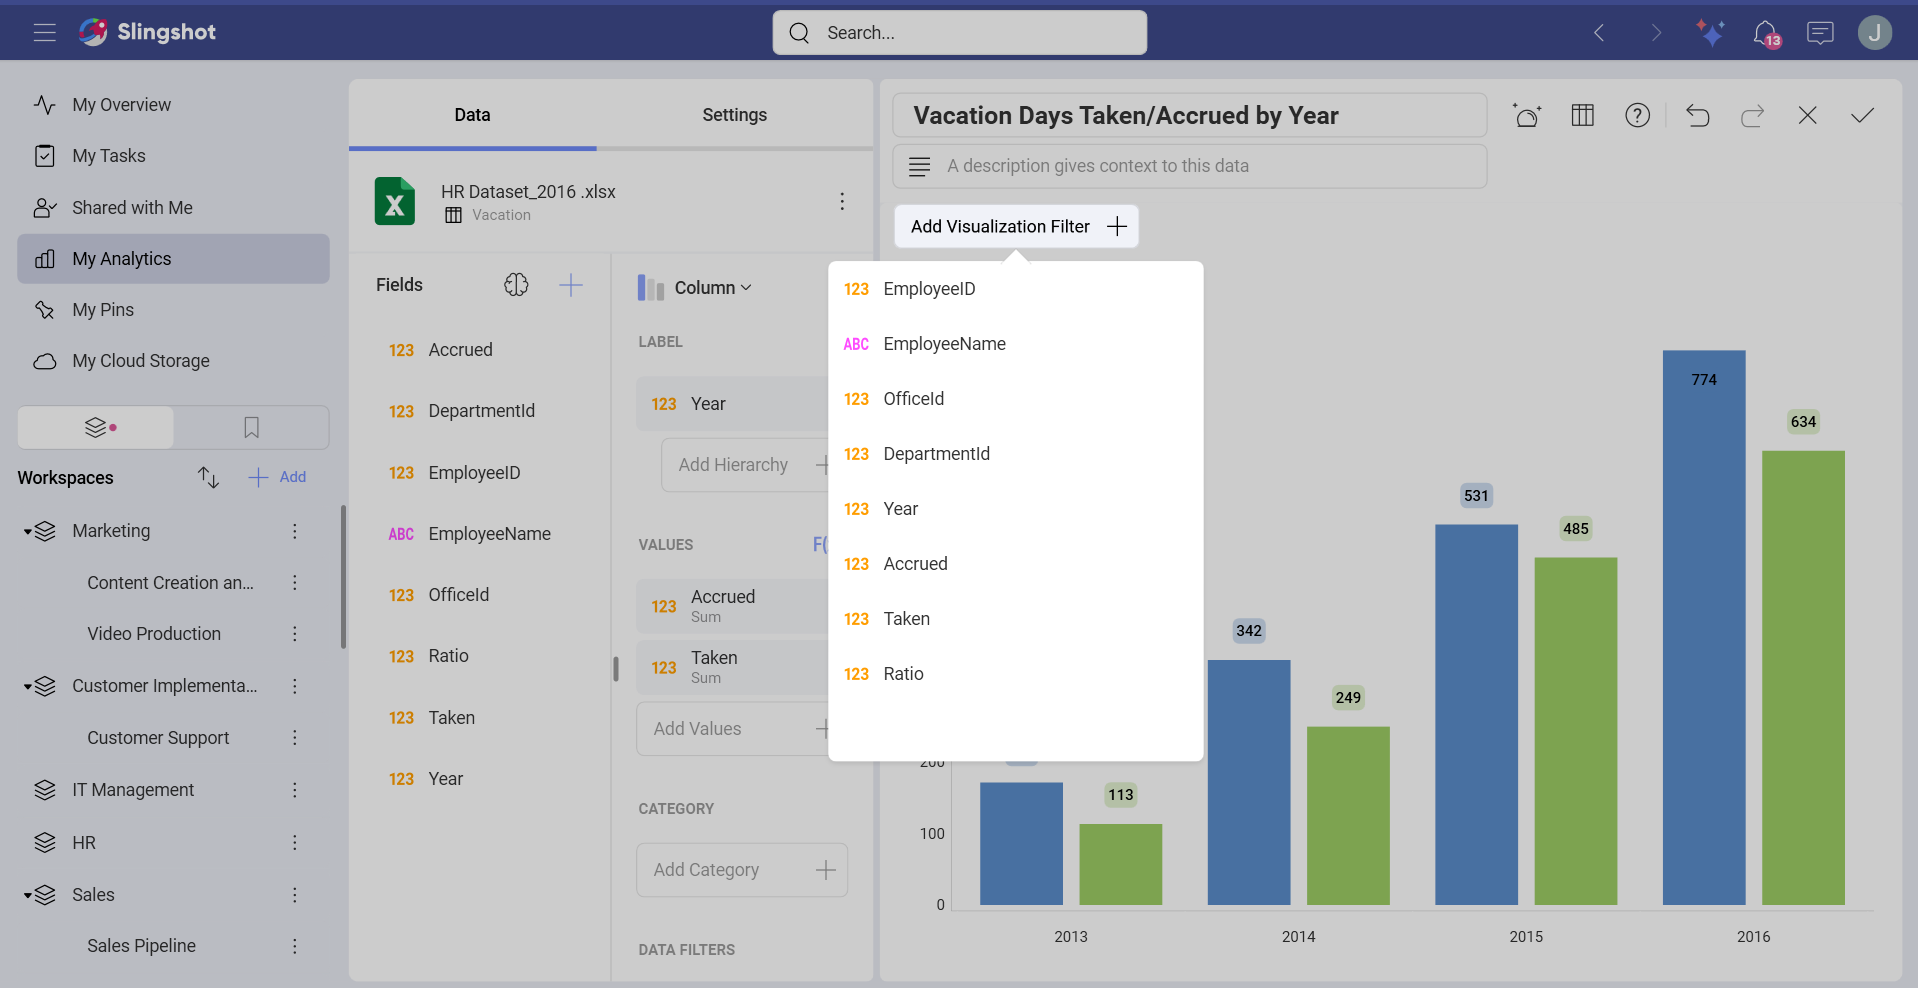Open HR workspace options menu
Screen dimensions: 1918x988
pyautogui.click(x=295, y=843)
